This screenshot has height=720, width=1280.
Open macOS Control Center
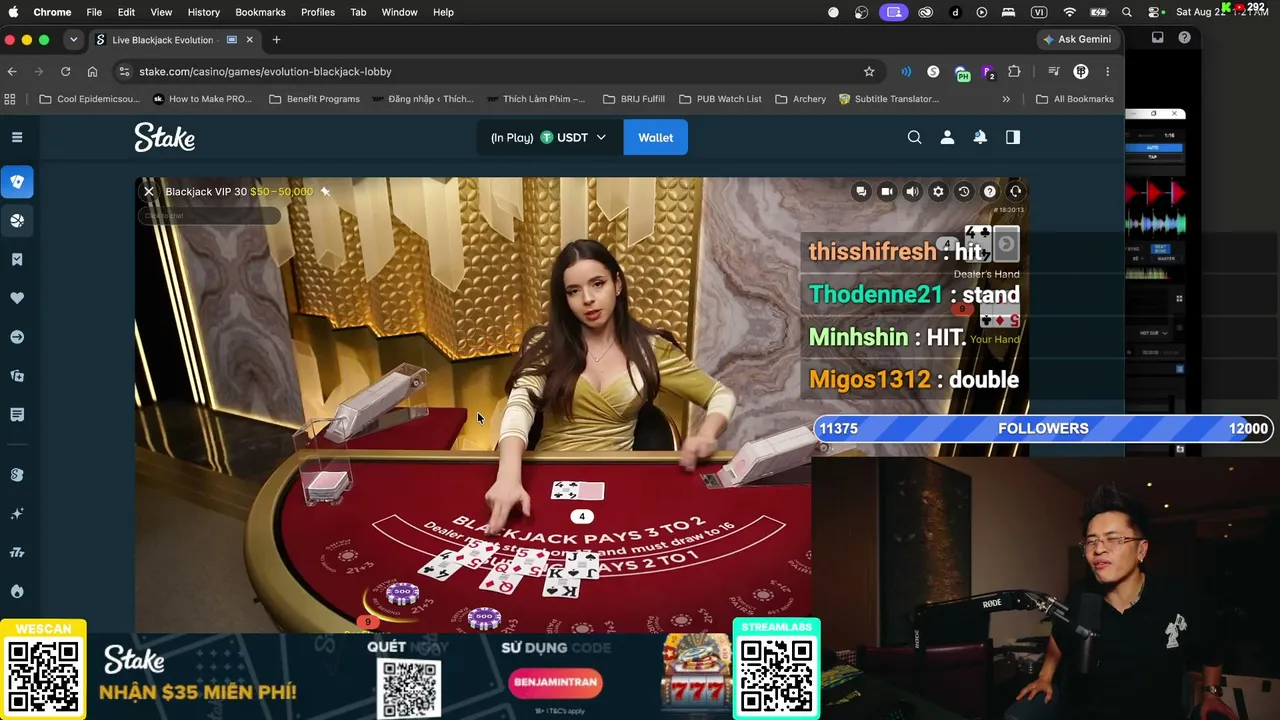[1155, 12]
